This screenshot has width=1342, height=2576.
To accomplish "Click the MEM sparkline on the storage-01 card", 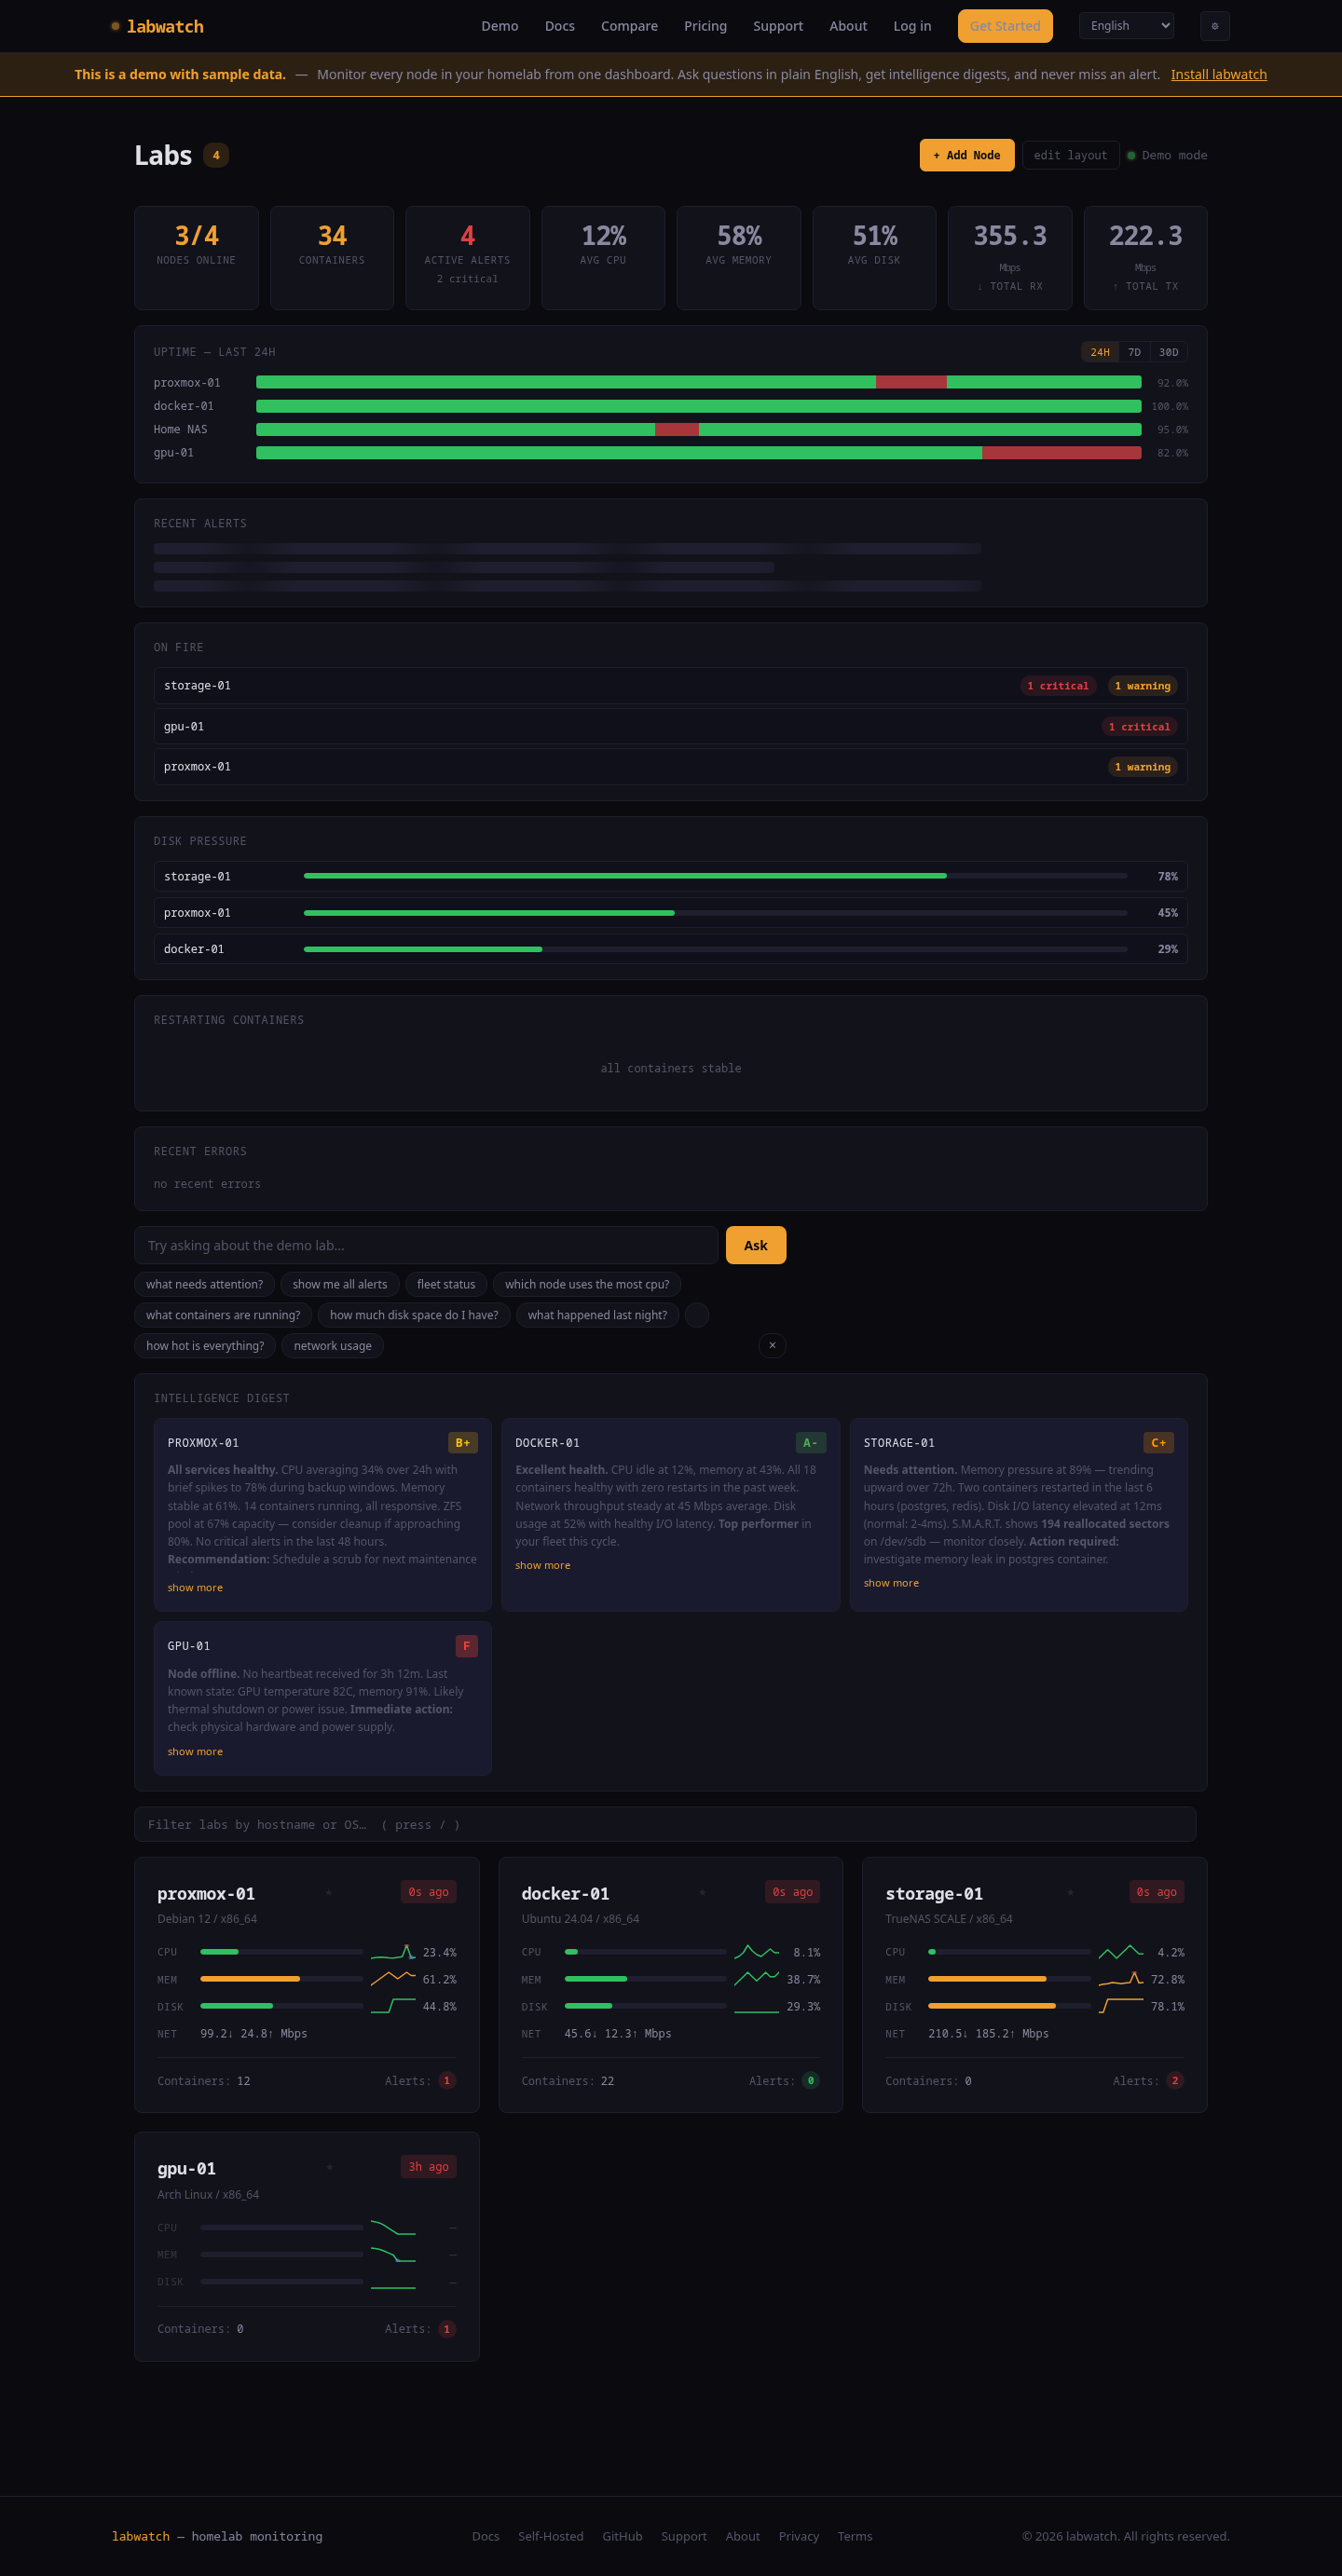I will coord(1120,1978).
